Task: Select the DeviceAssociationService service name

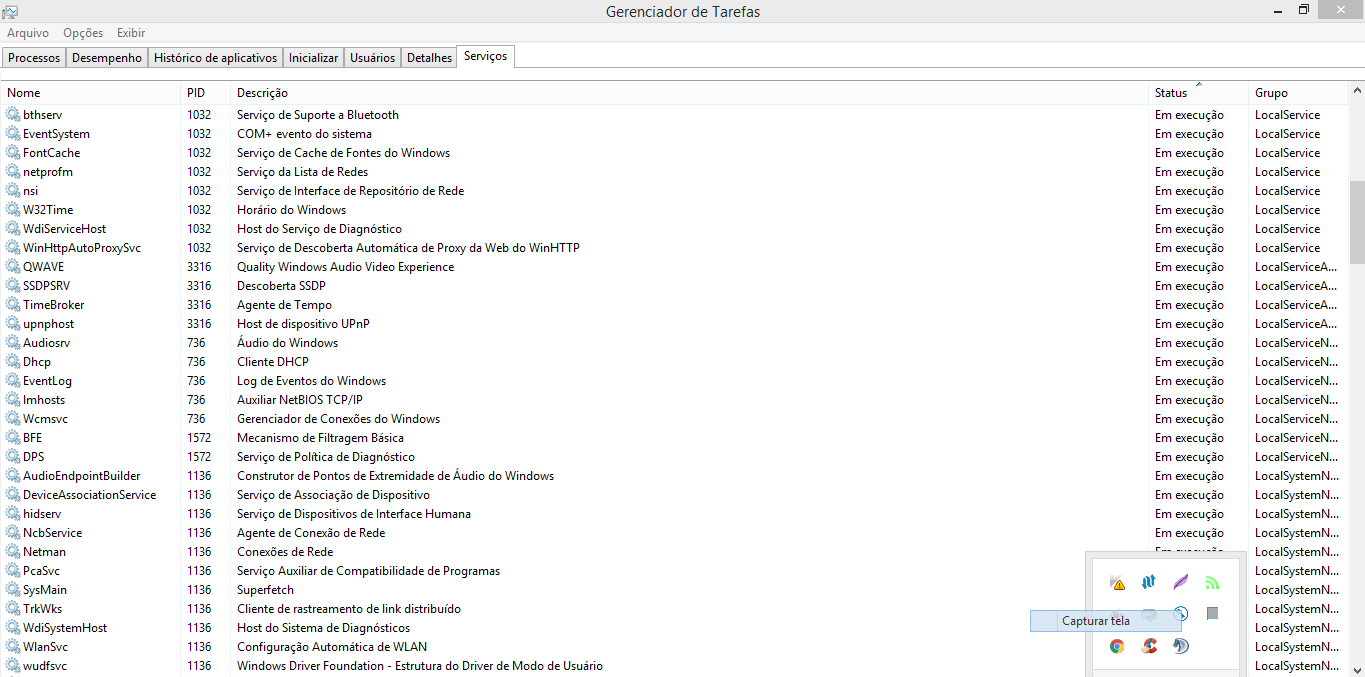Action: pos(90,495)
